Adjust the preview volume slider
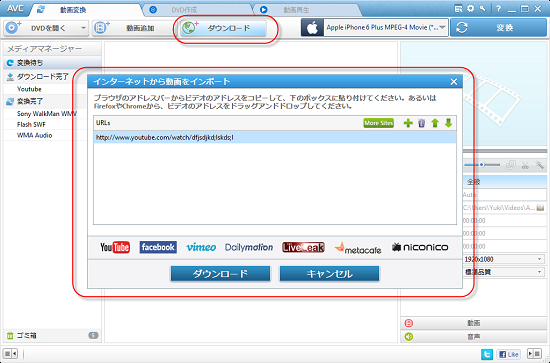The height and width of the screenshot is (363, 550). 483,164
